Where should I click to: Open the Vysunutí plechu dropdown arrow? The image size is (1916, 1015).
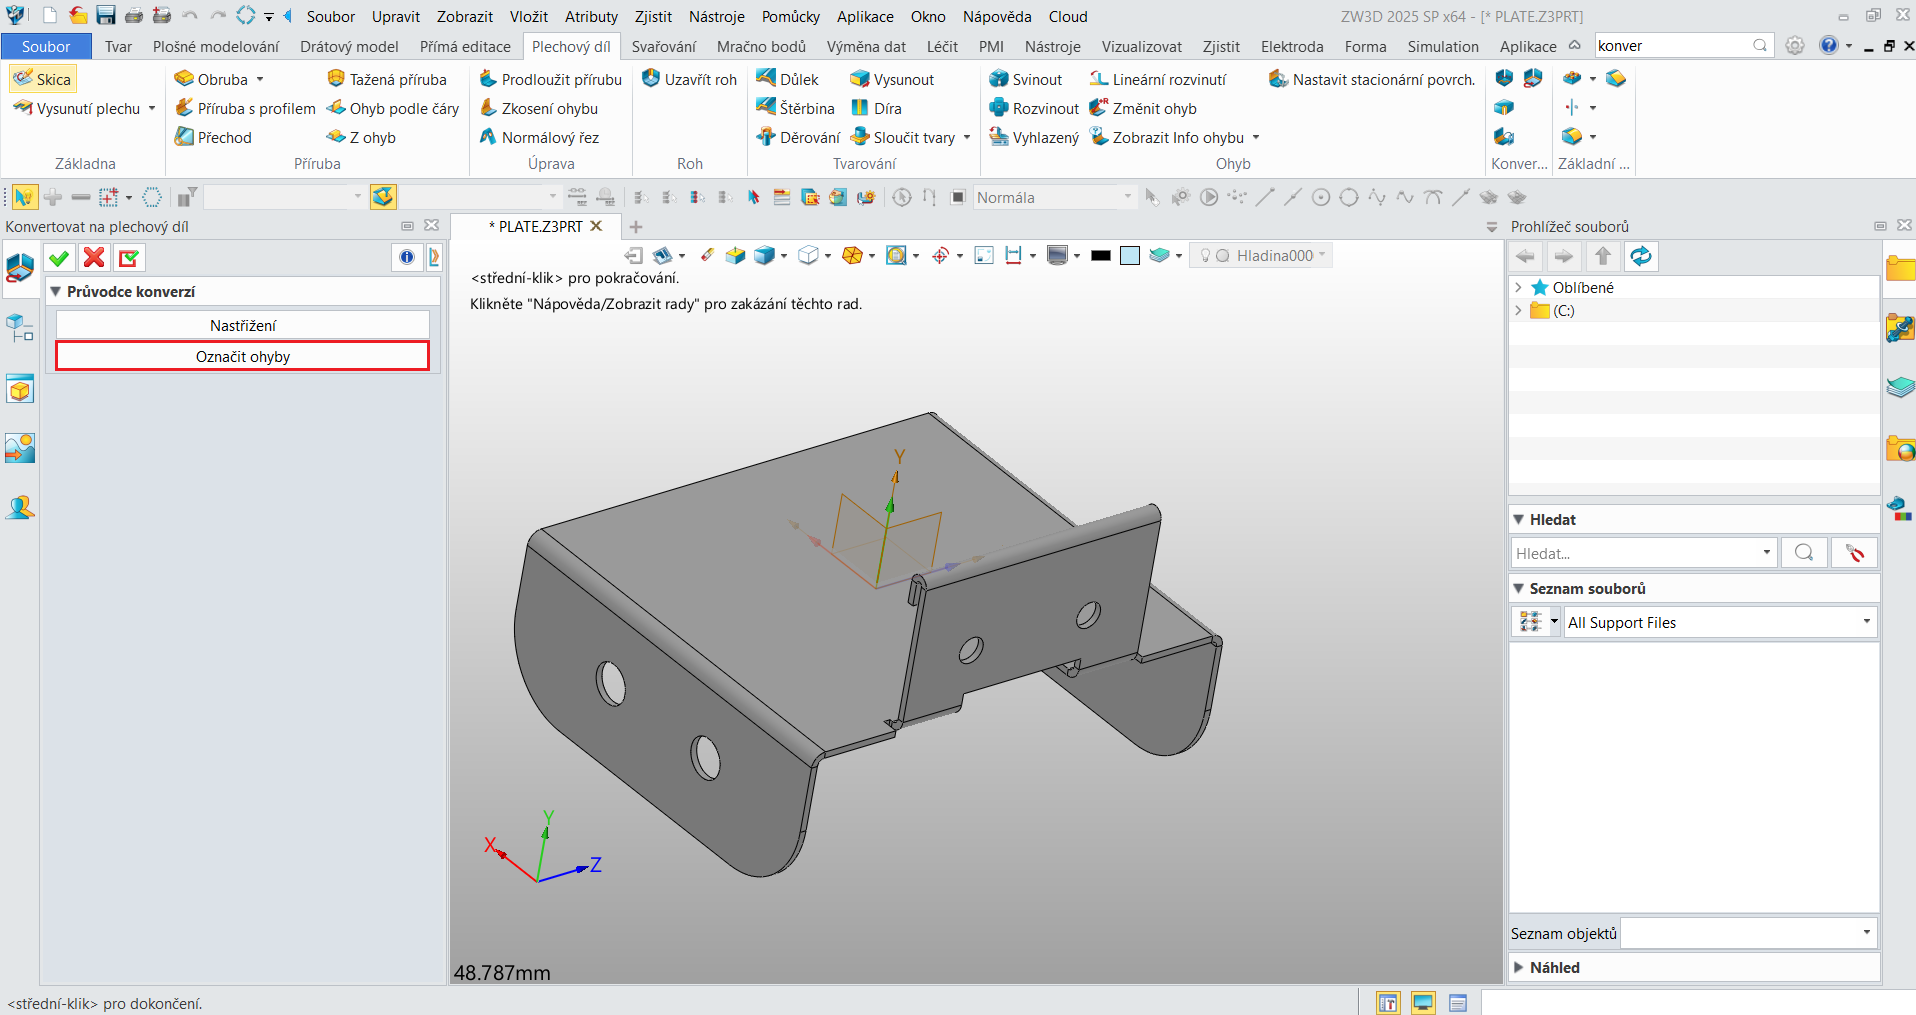pos(152,108)
